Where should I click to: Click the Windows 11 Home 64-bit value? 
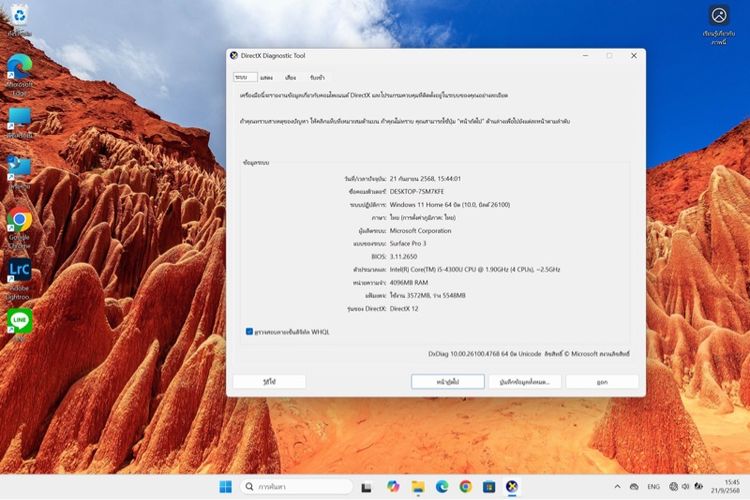click(x=450, y=205)
